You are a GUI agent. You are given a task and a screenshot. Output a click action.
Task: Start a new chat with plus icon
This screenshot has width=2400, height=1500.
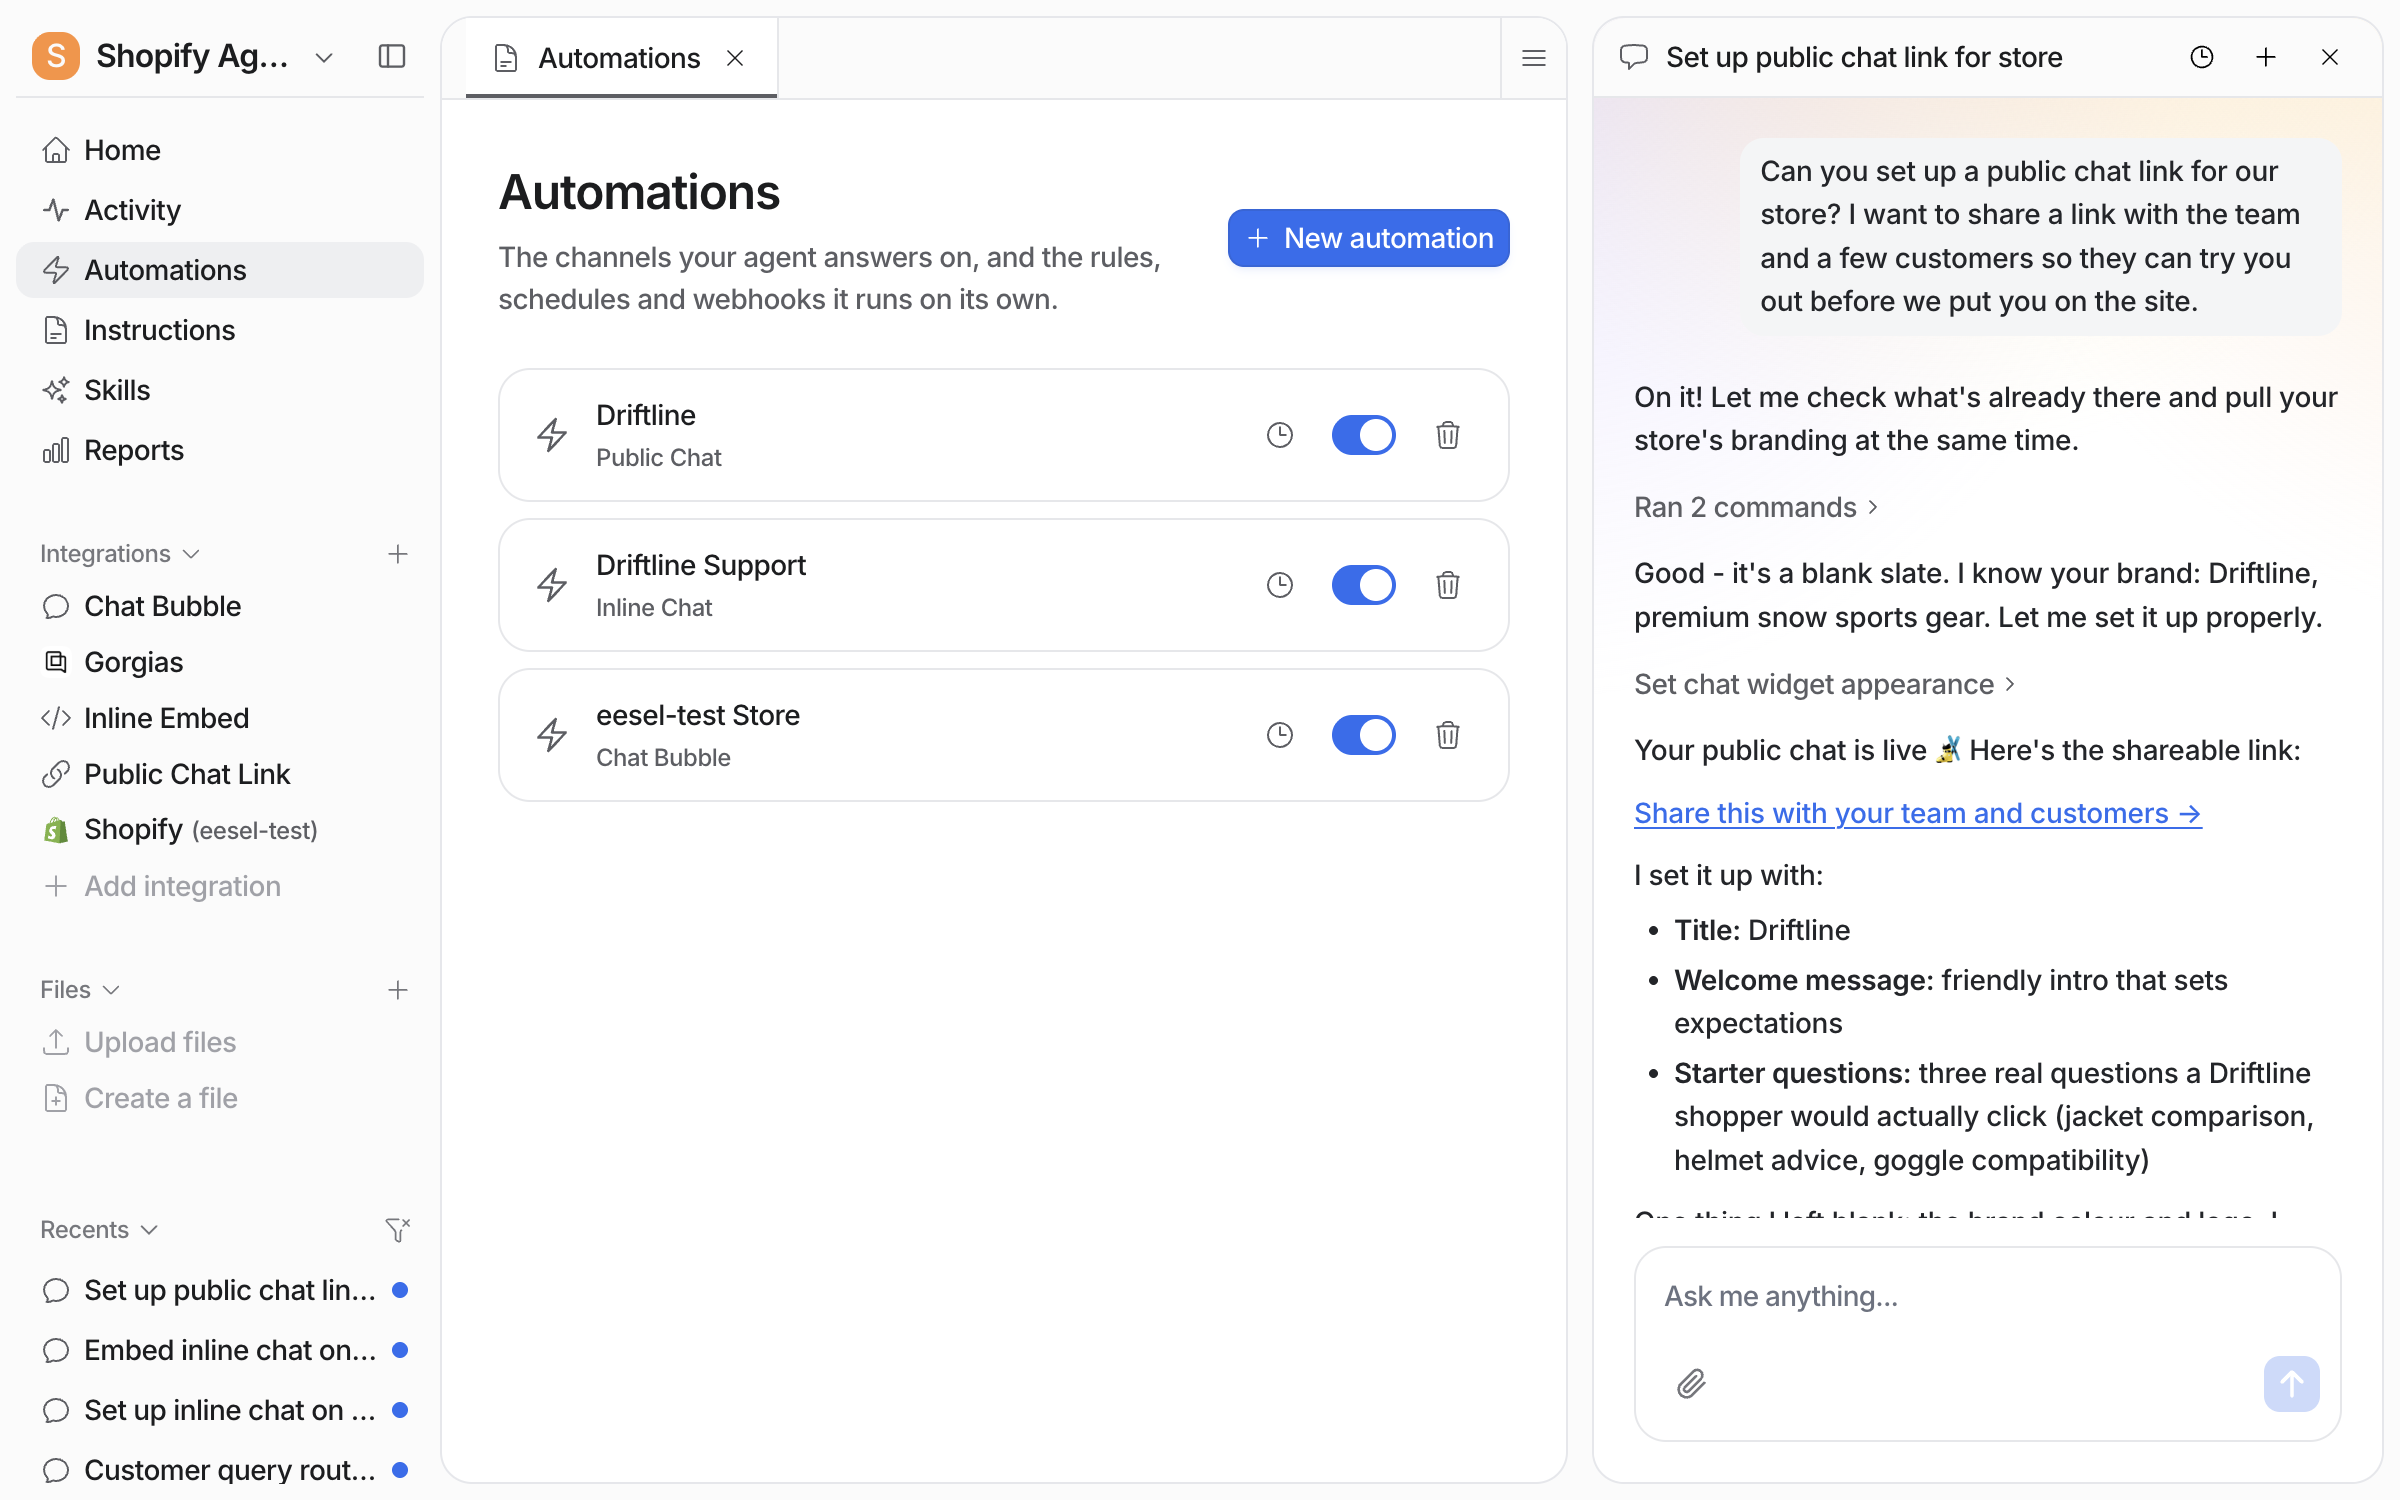[2266, 57]
